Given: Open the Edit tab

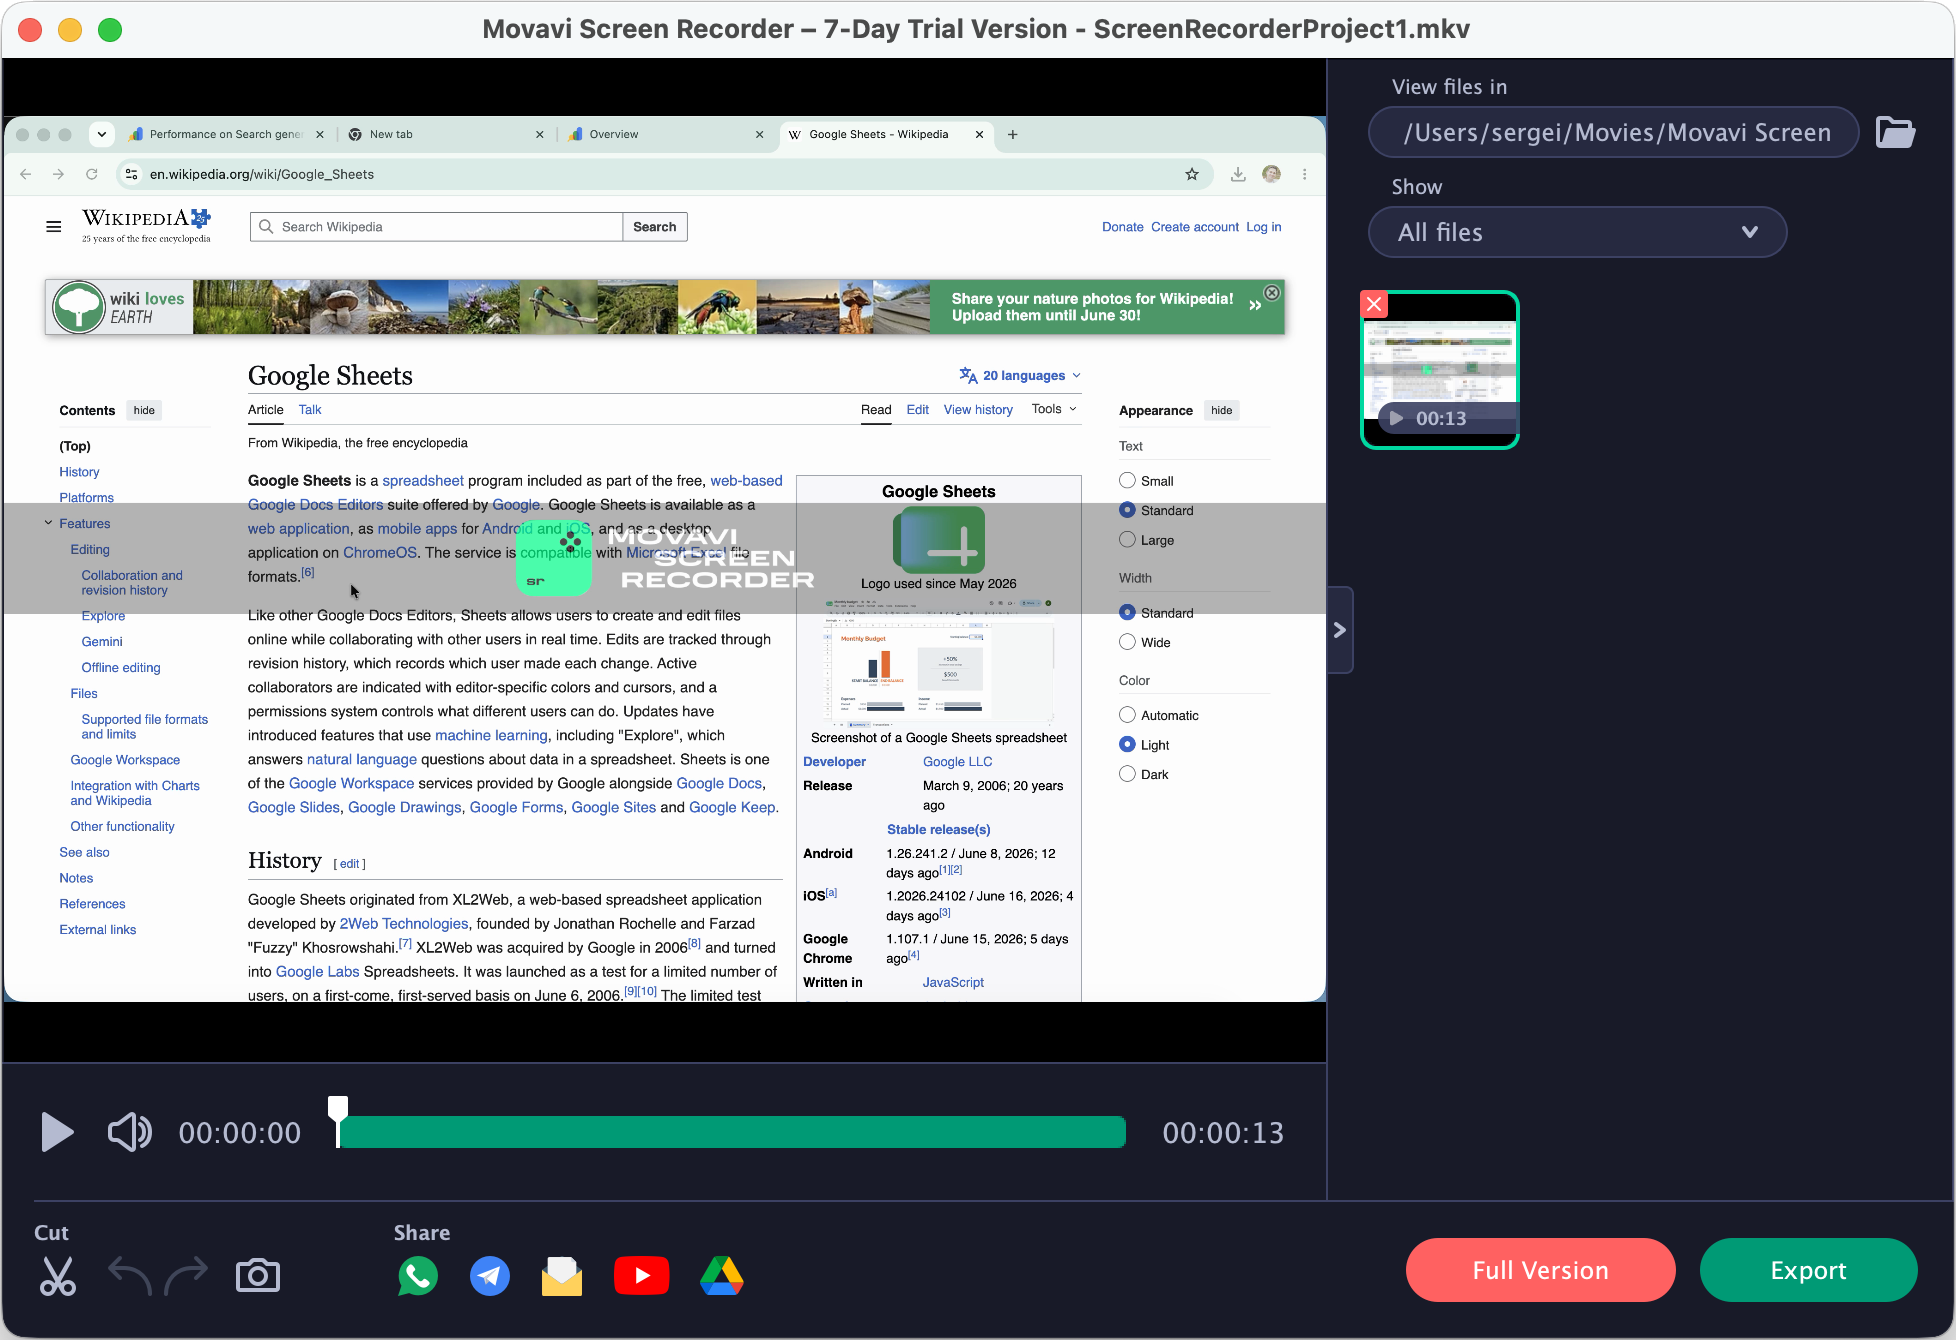Looking at the screenshot, I should pos(918,409).
